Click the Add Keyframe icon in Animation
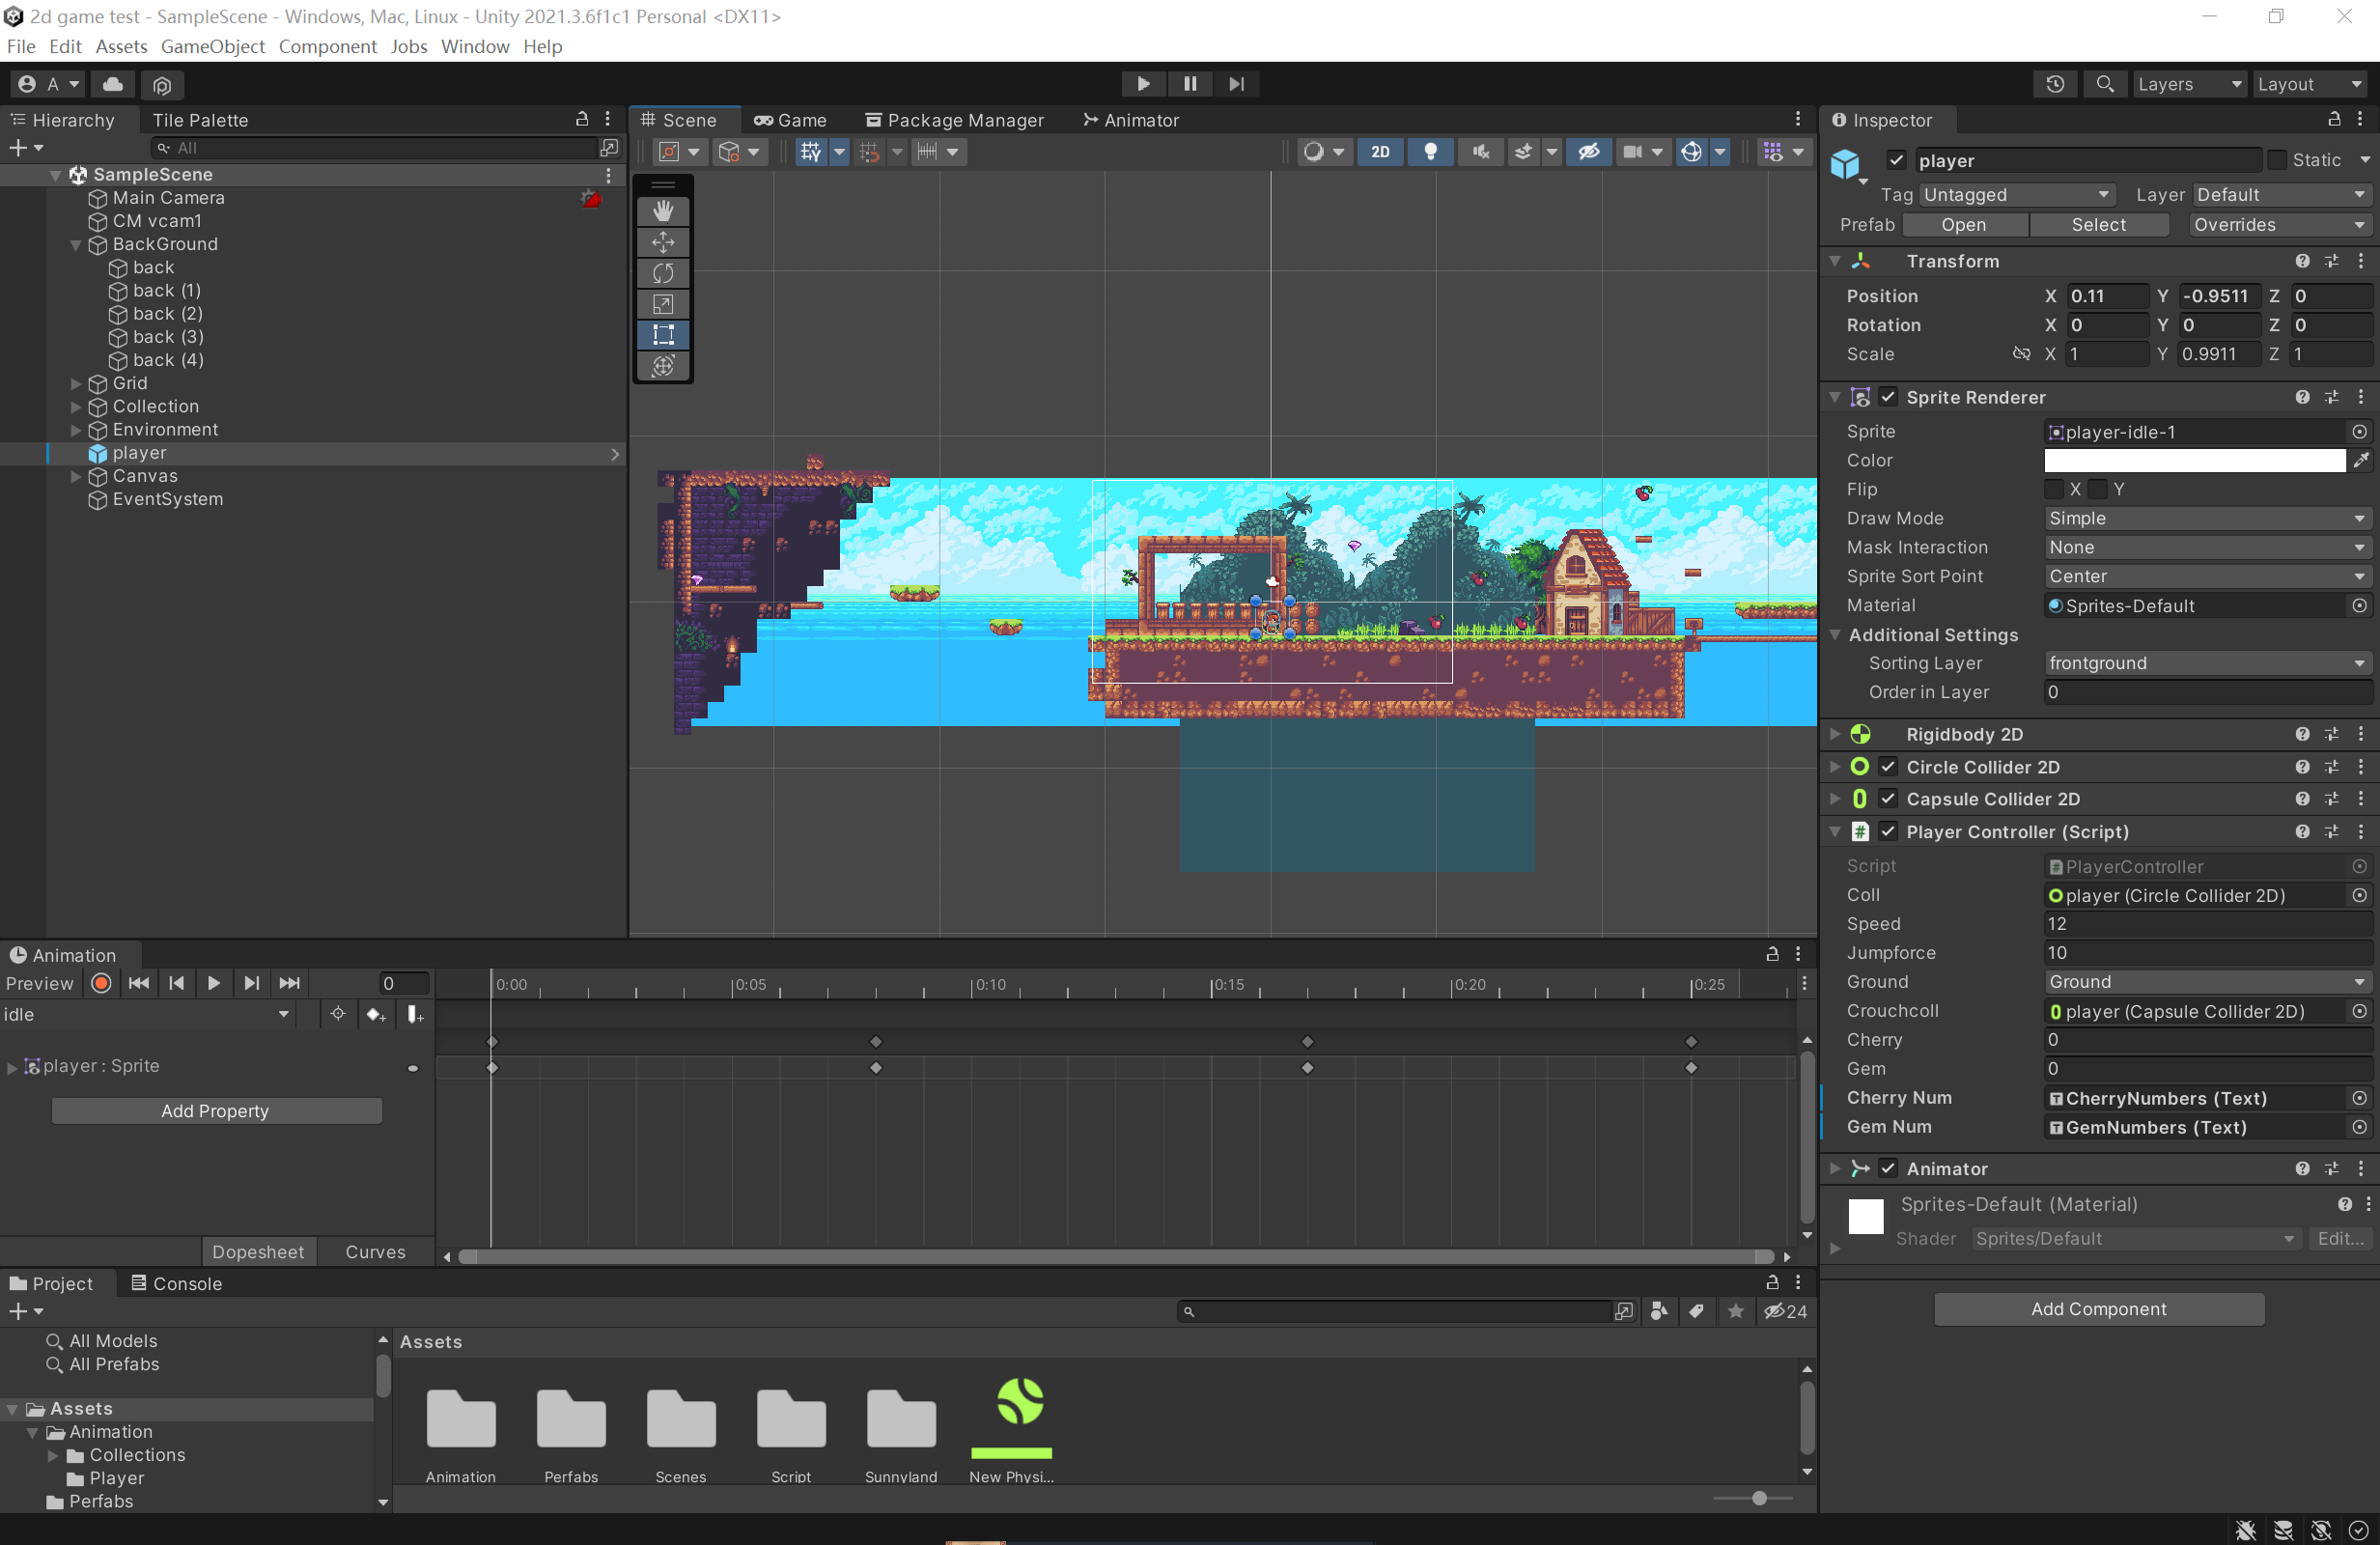 (x=375, y=1014)
